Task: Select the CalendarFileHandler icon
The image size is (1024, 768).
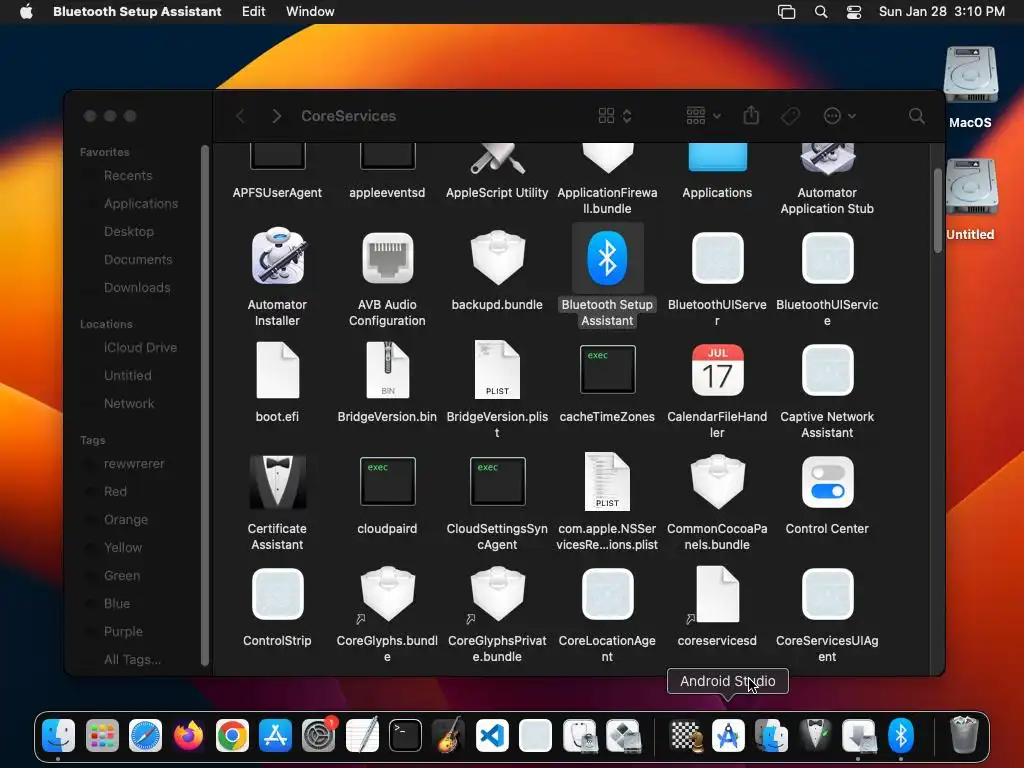Action: tap(717, 370)
